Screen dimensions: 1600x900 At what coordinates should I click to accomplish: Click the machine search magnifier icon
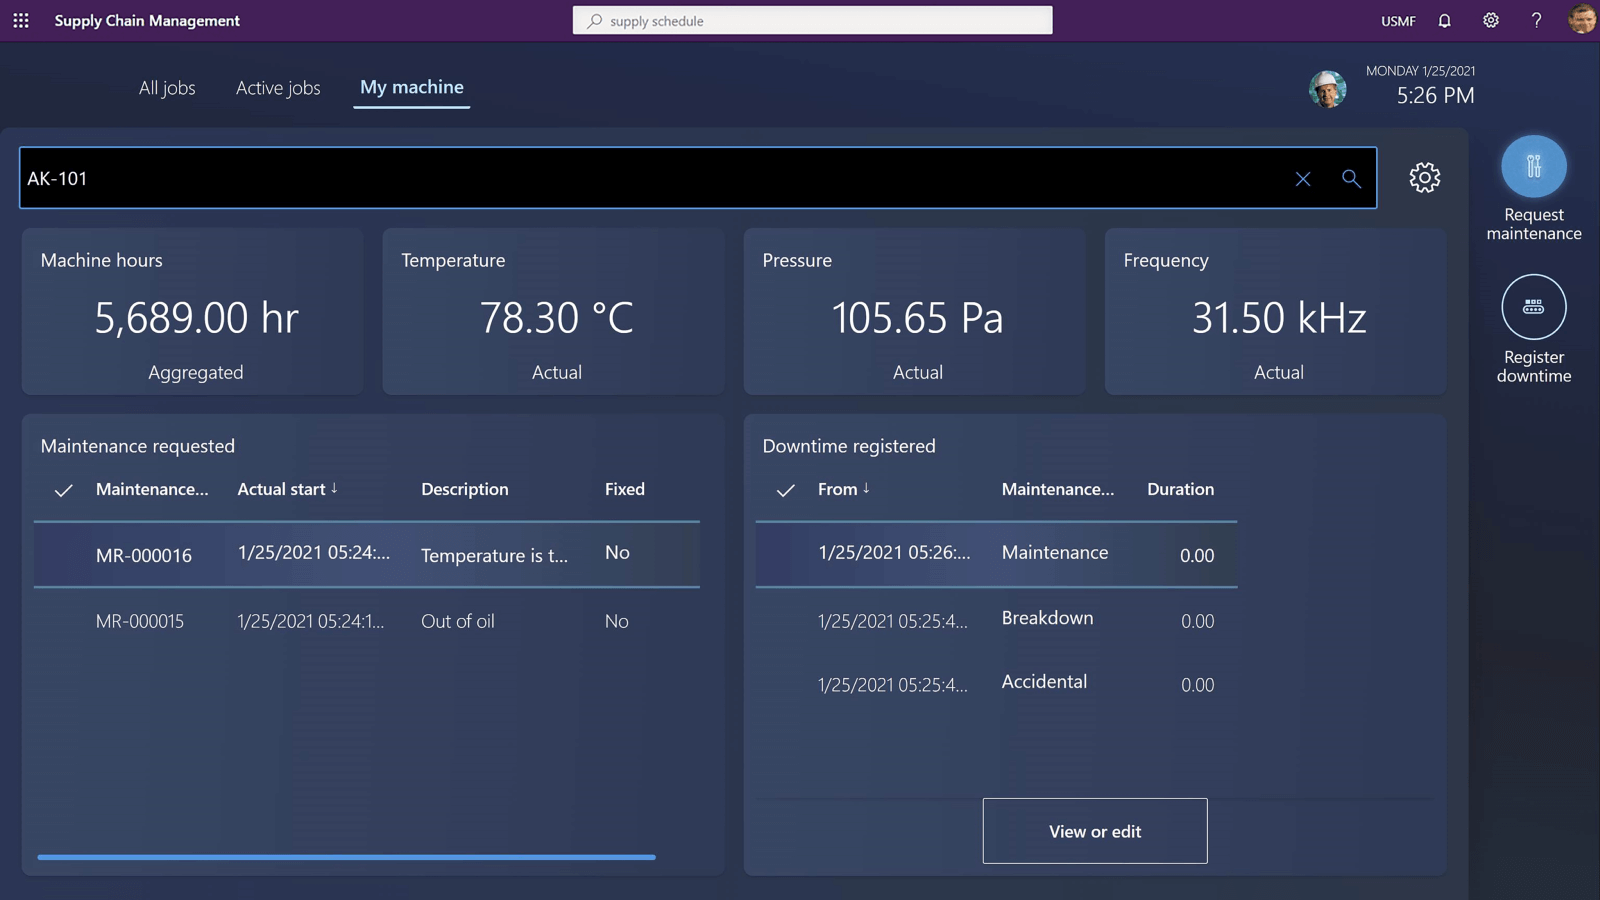[x=1351, y=179]
